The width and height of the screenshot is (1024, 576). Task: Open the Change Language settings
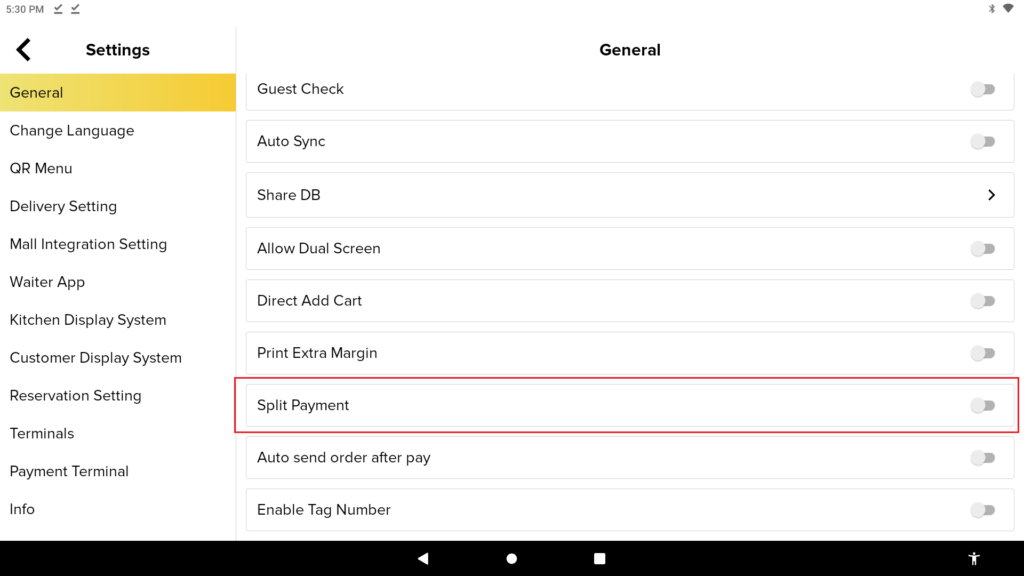[x=72, y=131]
